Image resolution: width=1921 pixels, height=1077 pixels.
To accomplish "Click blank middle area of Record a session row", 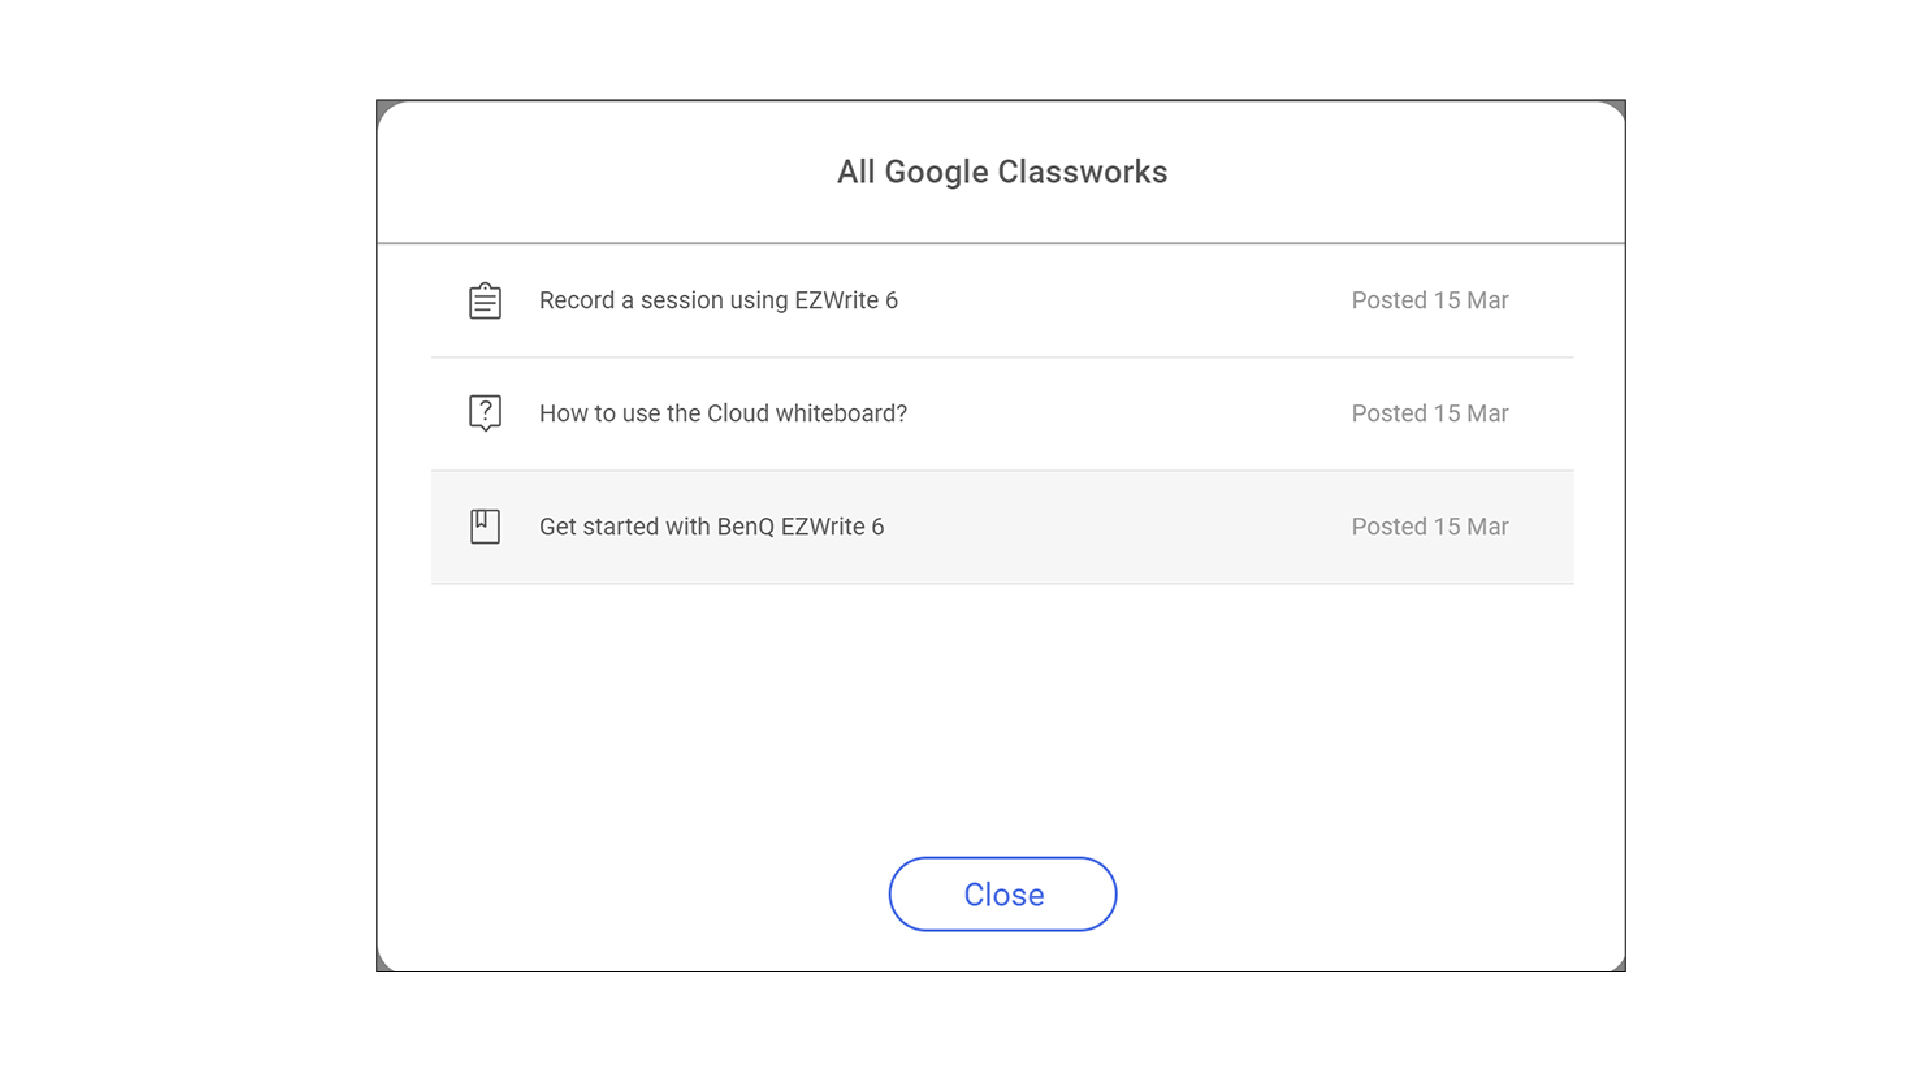I will click(1120, 301).
